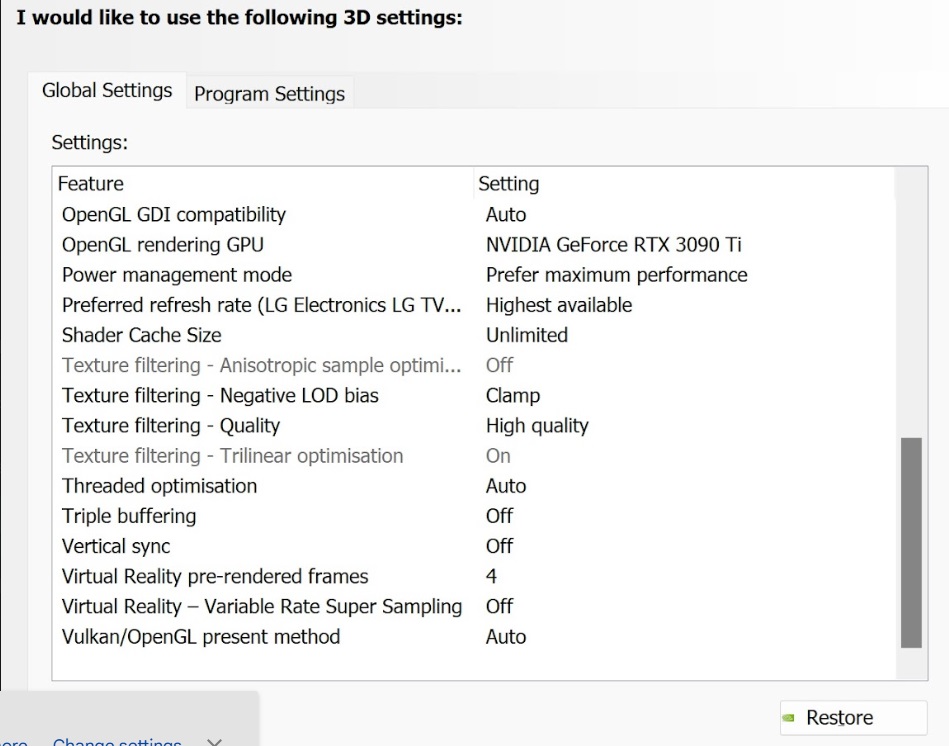Open the NVIDIA GeForce RTX 3090 Ti setting

(x=614, y=244)
